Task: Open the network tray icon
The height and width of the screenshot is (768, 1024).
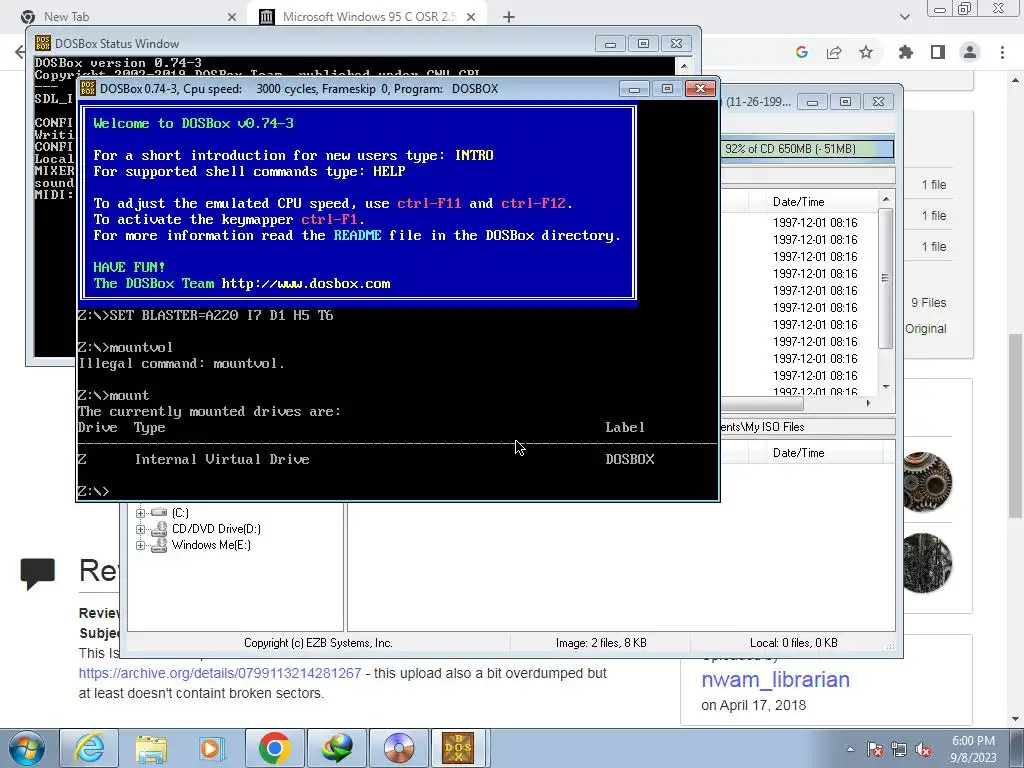Action: (x=899, y=749)
